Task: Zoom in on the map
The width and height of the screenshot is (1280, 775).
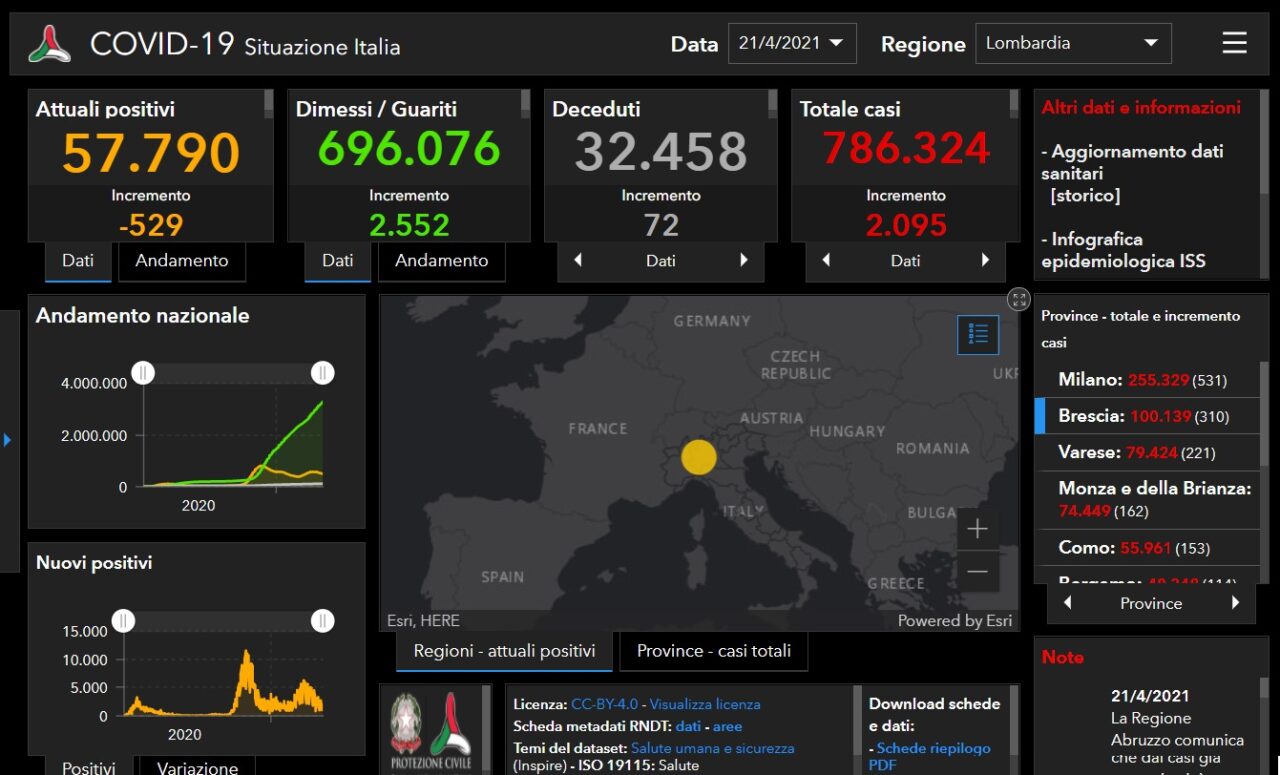Action: pyautogui.click(x=977, y=529)
